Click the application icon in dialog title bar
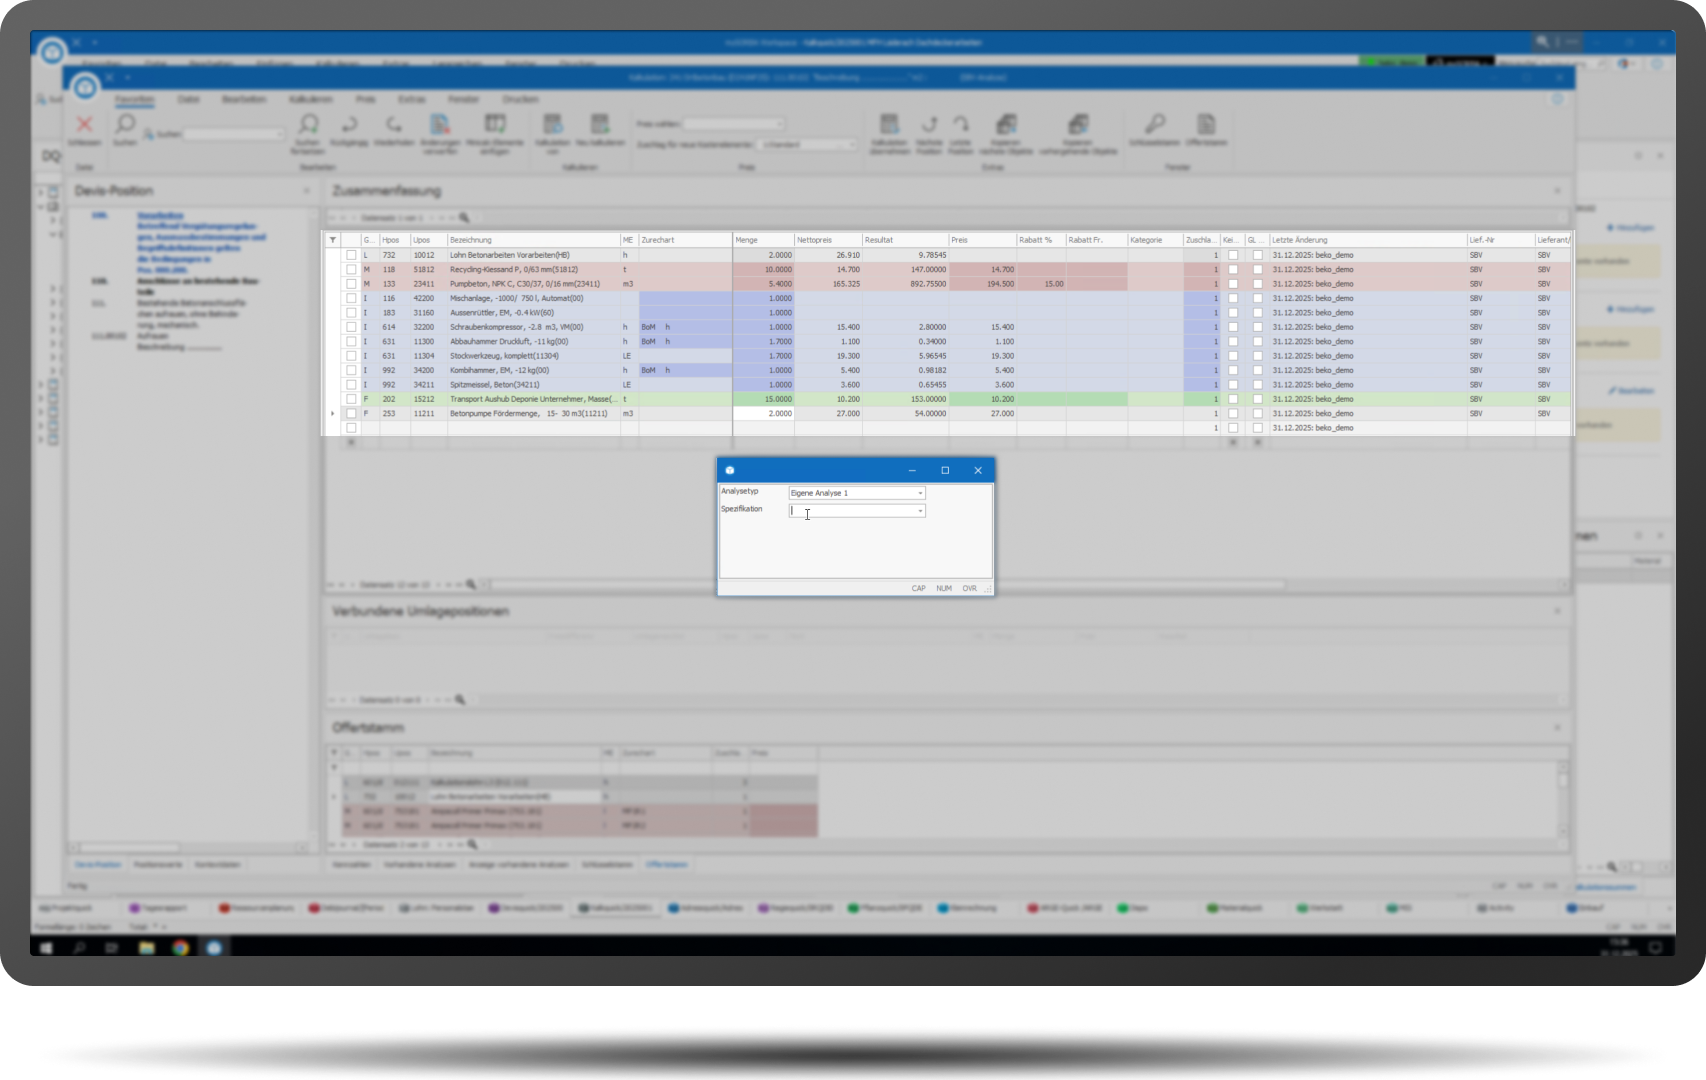Image resolution: width=1706 pixels, height=1080 pixels. point(730,470)
